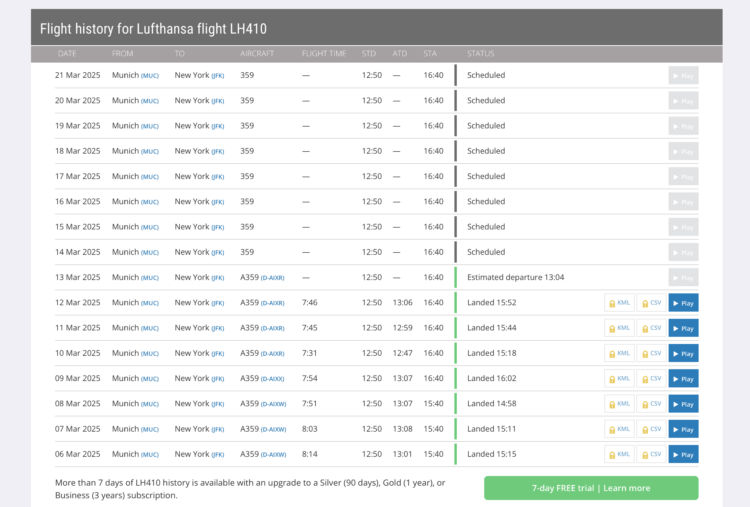Click the STD column header
750x507 pixels.
click(x=369, y=54)
